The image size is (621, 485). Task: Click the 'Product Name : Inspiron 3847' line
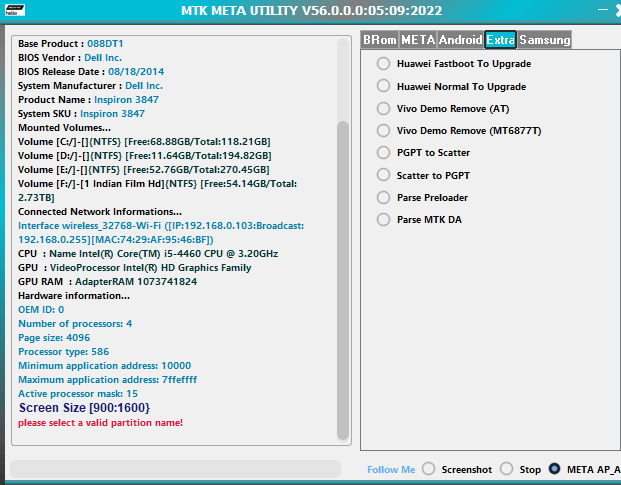pyautogui.click(x=88, y=100)
